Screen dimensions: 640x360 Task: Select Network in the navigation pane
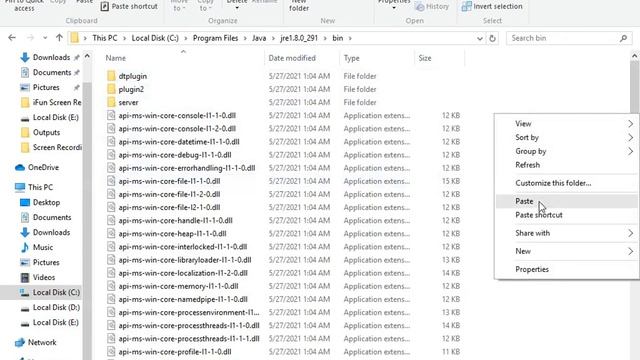pyautogui.click(x=42, y=342)
